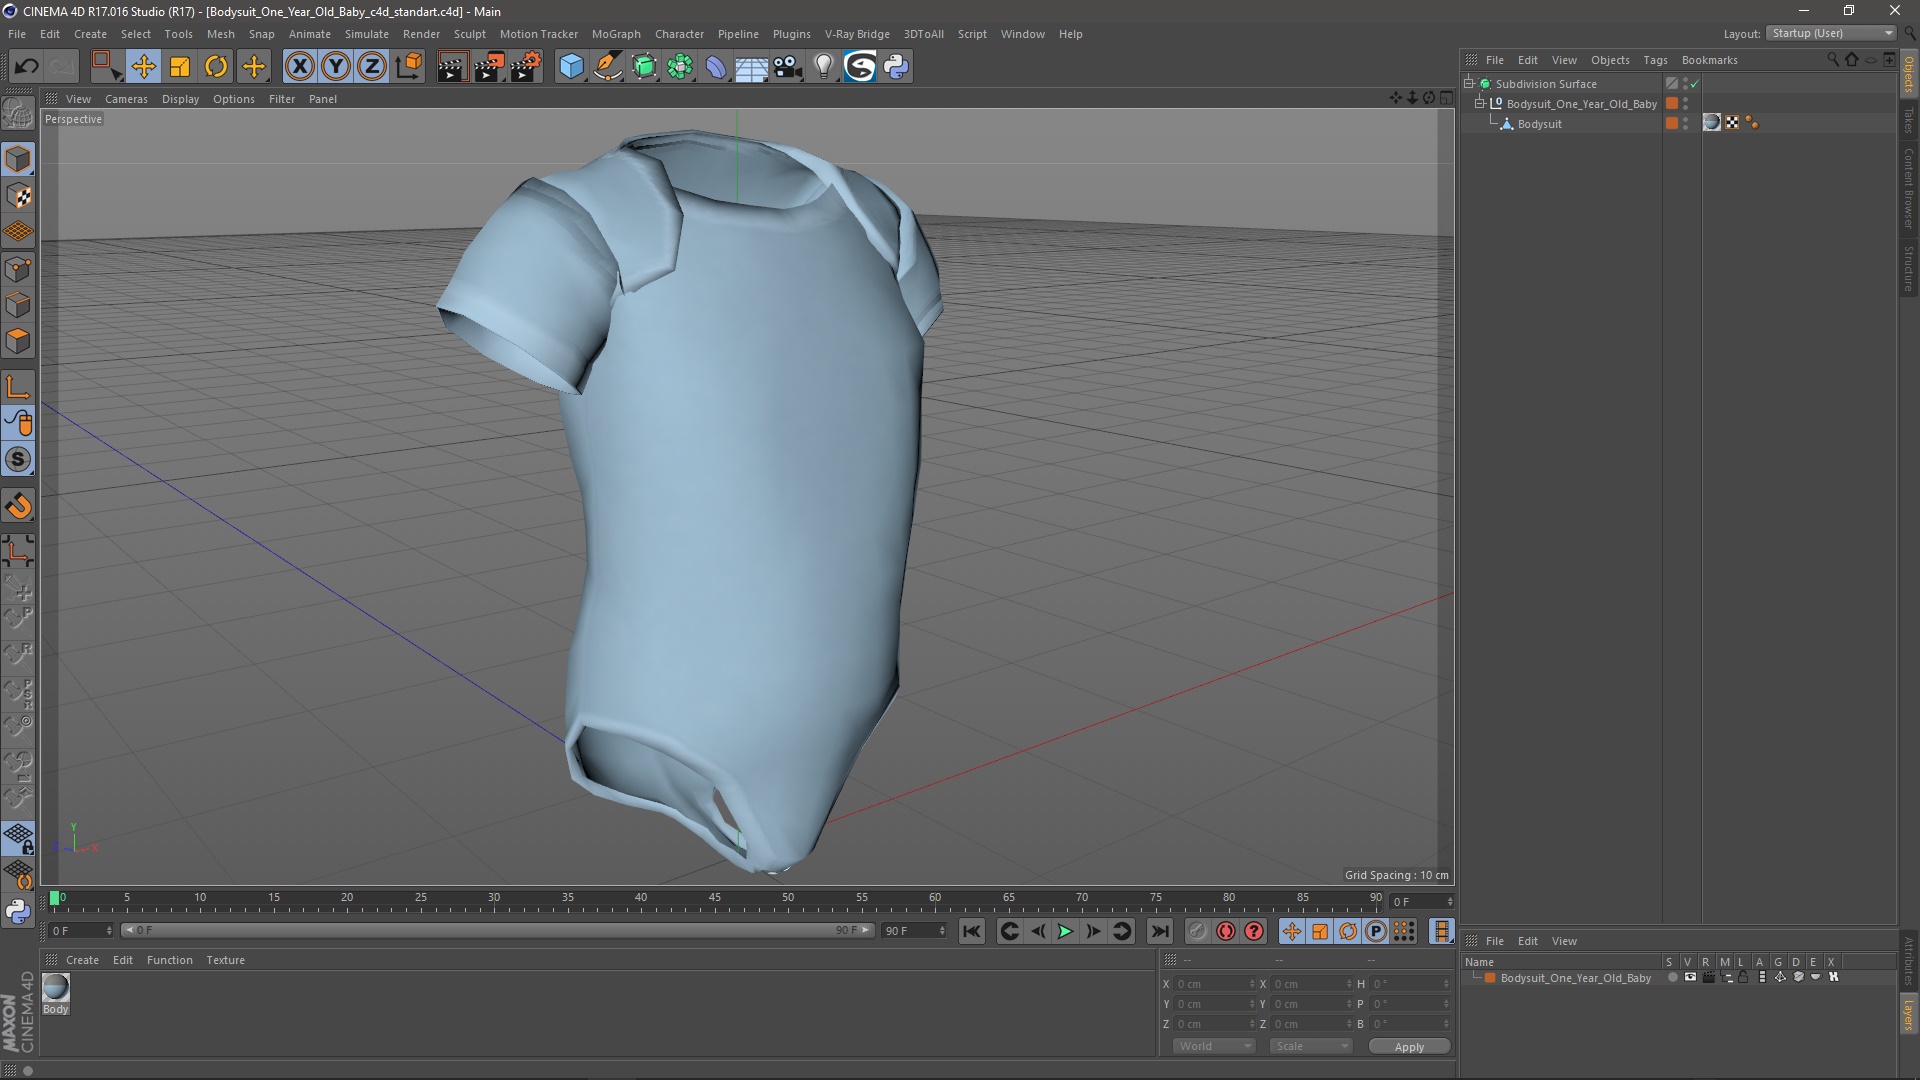Open the spline pen tool
1920x1080 pixels.
pyautogui.click(x=607, y=67)
